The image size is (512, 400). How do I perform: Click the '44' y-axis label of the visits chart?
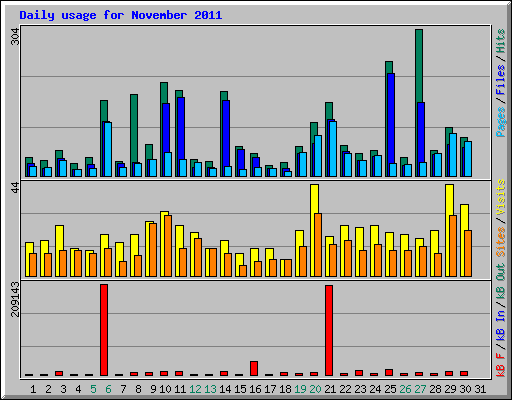click(15, 189)
